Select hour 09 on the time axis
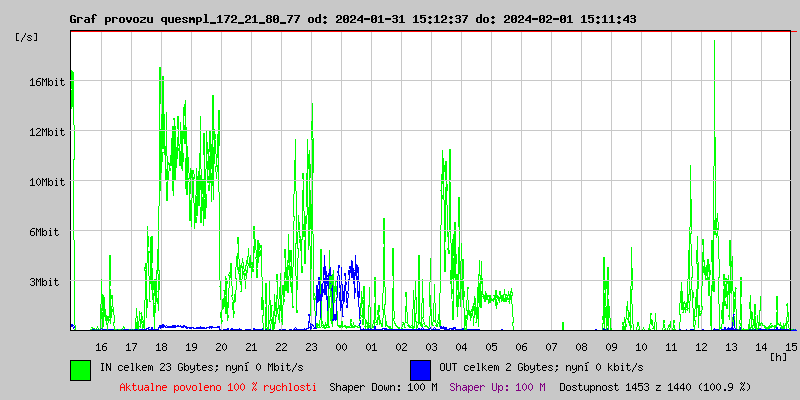800x400 pixels. [611, 346]
